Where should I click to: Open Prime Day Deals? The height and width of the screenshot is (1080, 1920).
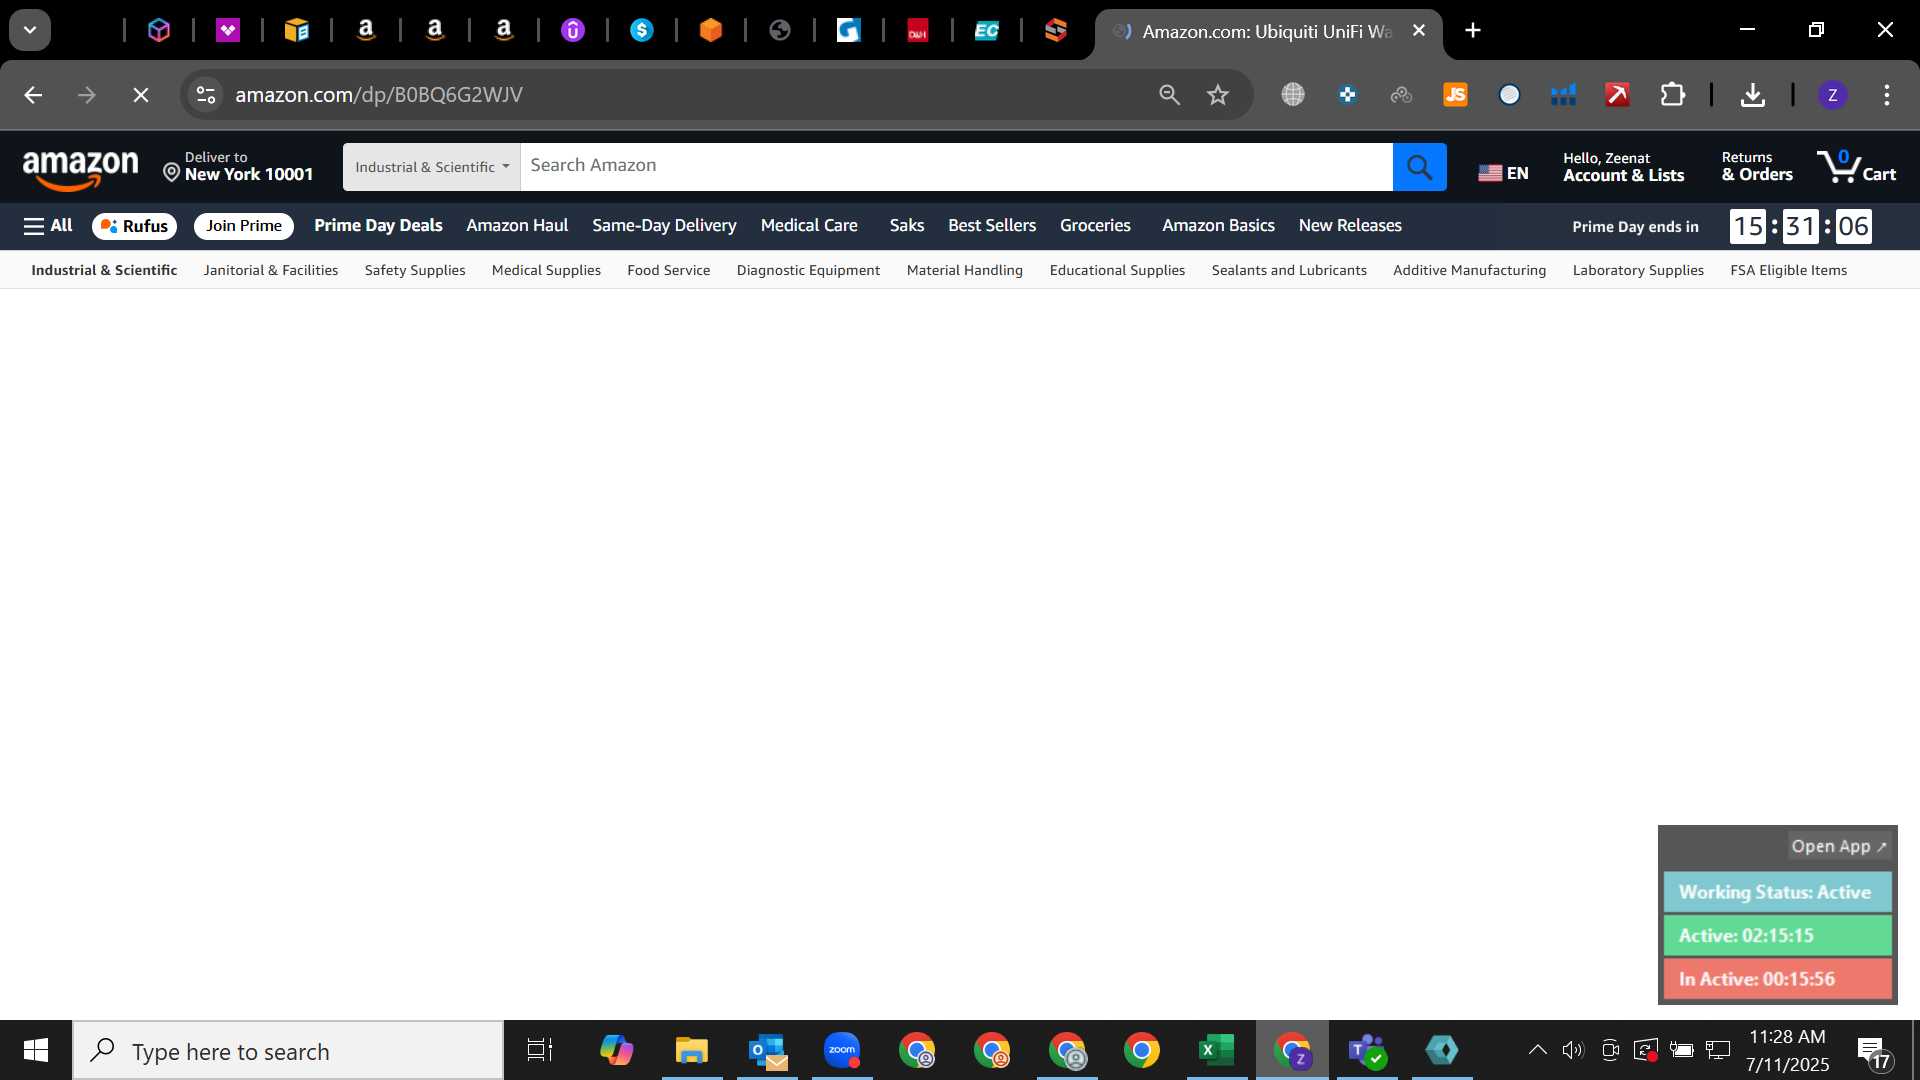click(x=378, y=226)
